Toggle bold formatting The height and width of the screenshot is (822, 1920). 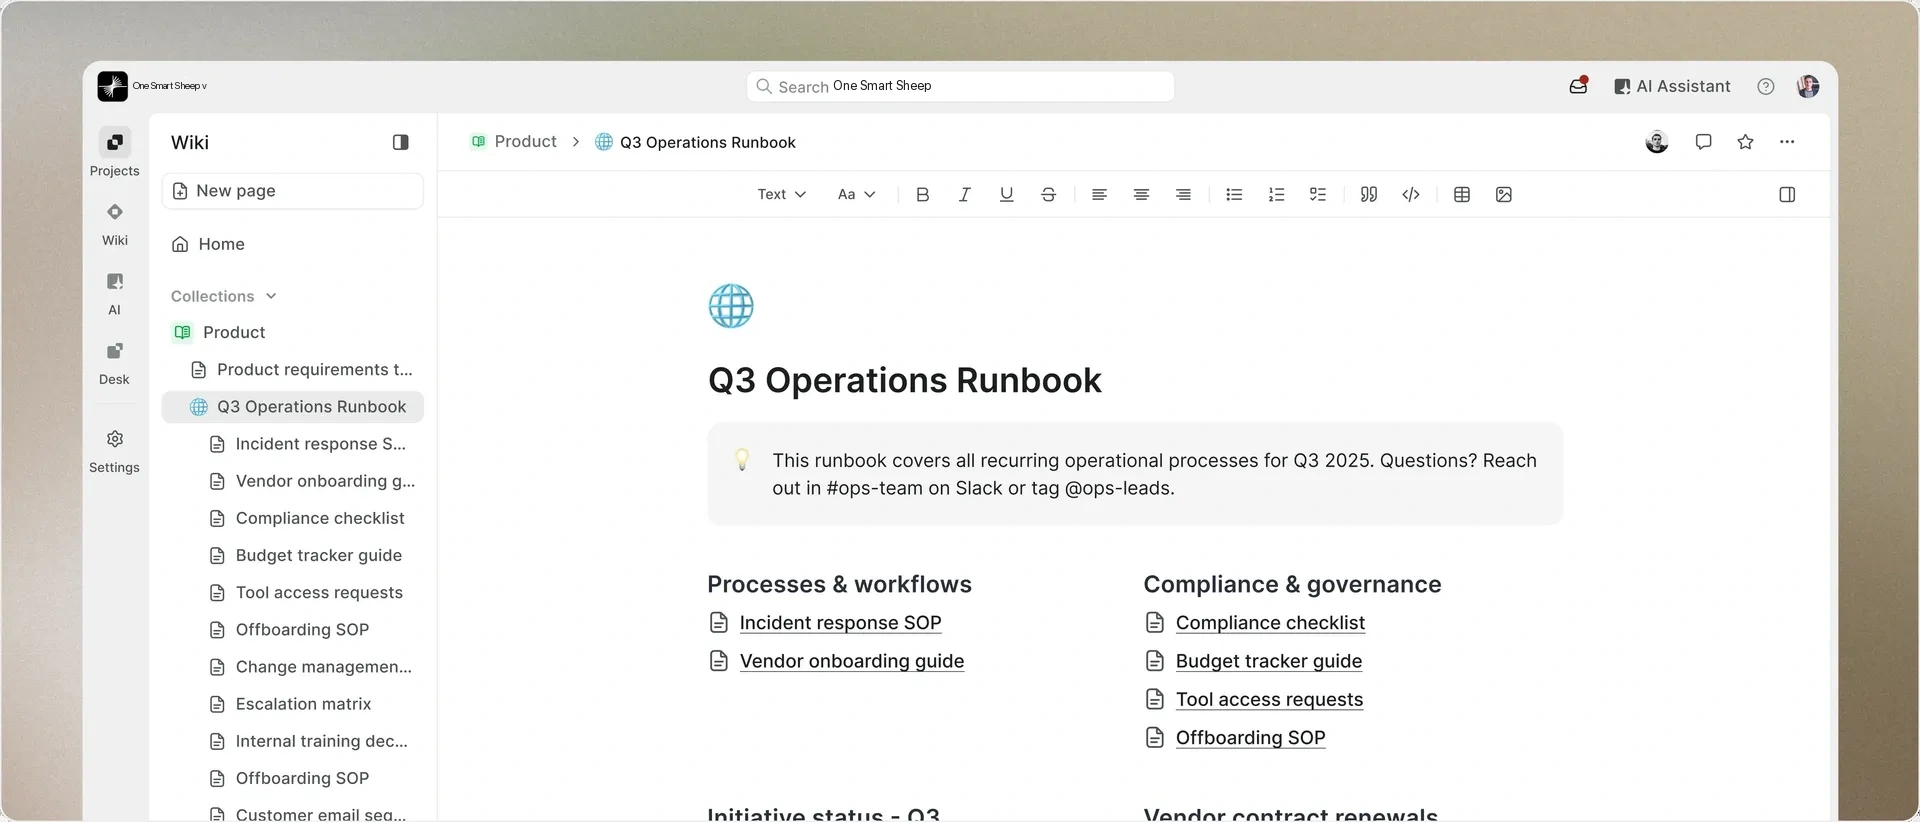click(923, 194)
